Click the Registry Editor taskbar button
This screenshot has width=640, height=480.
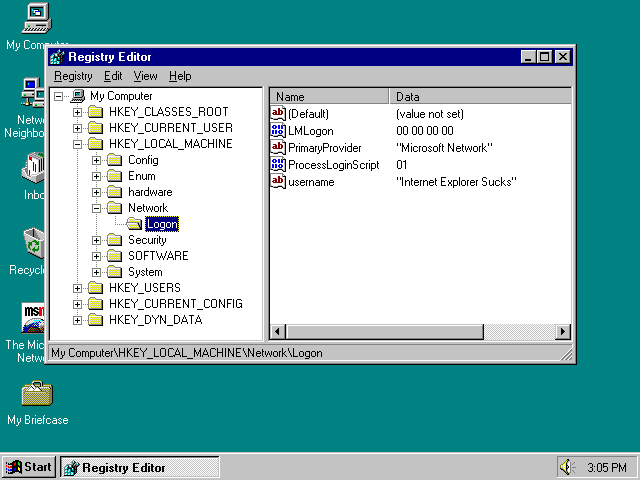point(140,467)
